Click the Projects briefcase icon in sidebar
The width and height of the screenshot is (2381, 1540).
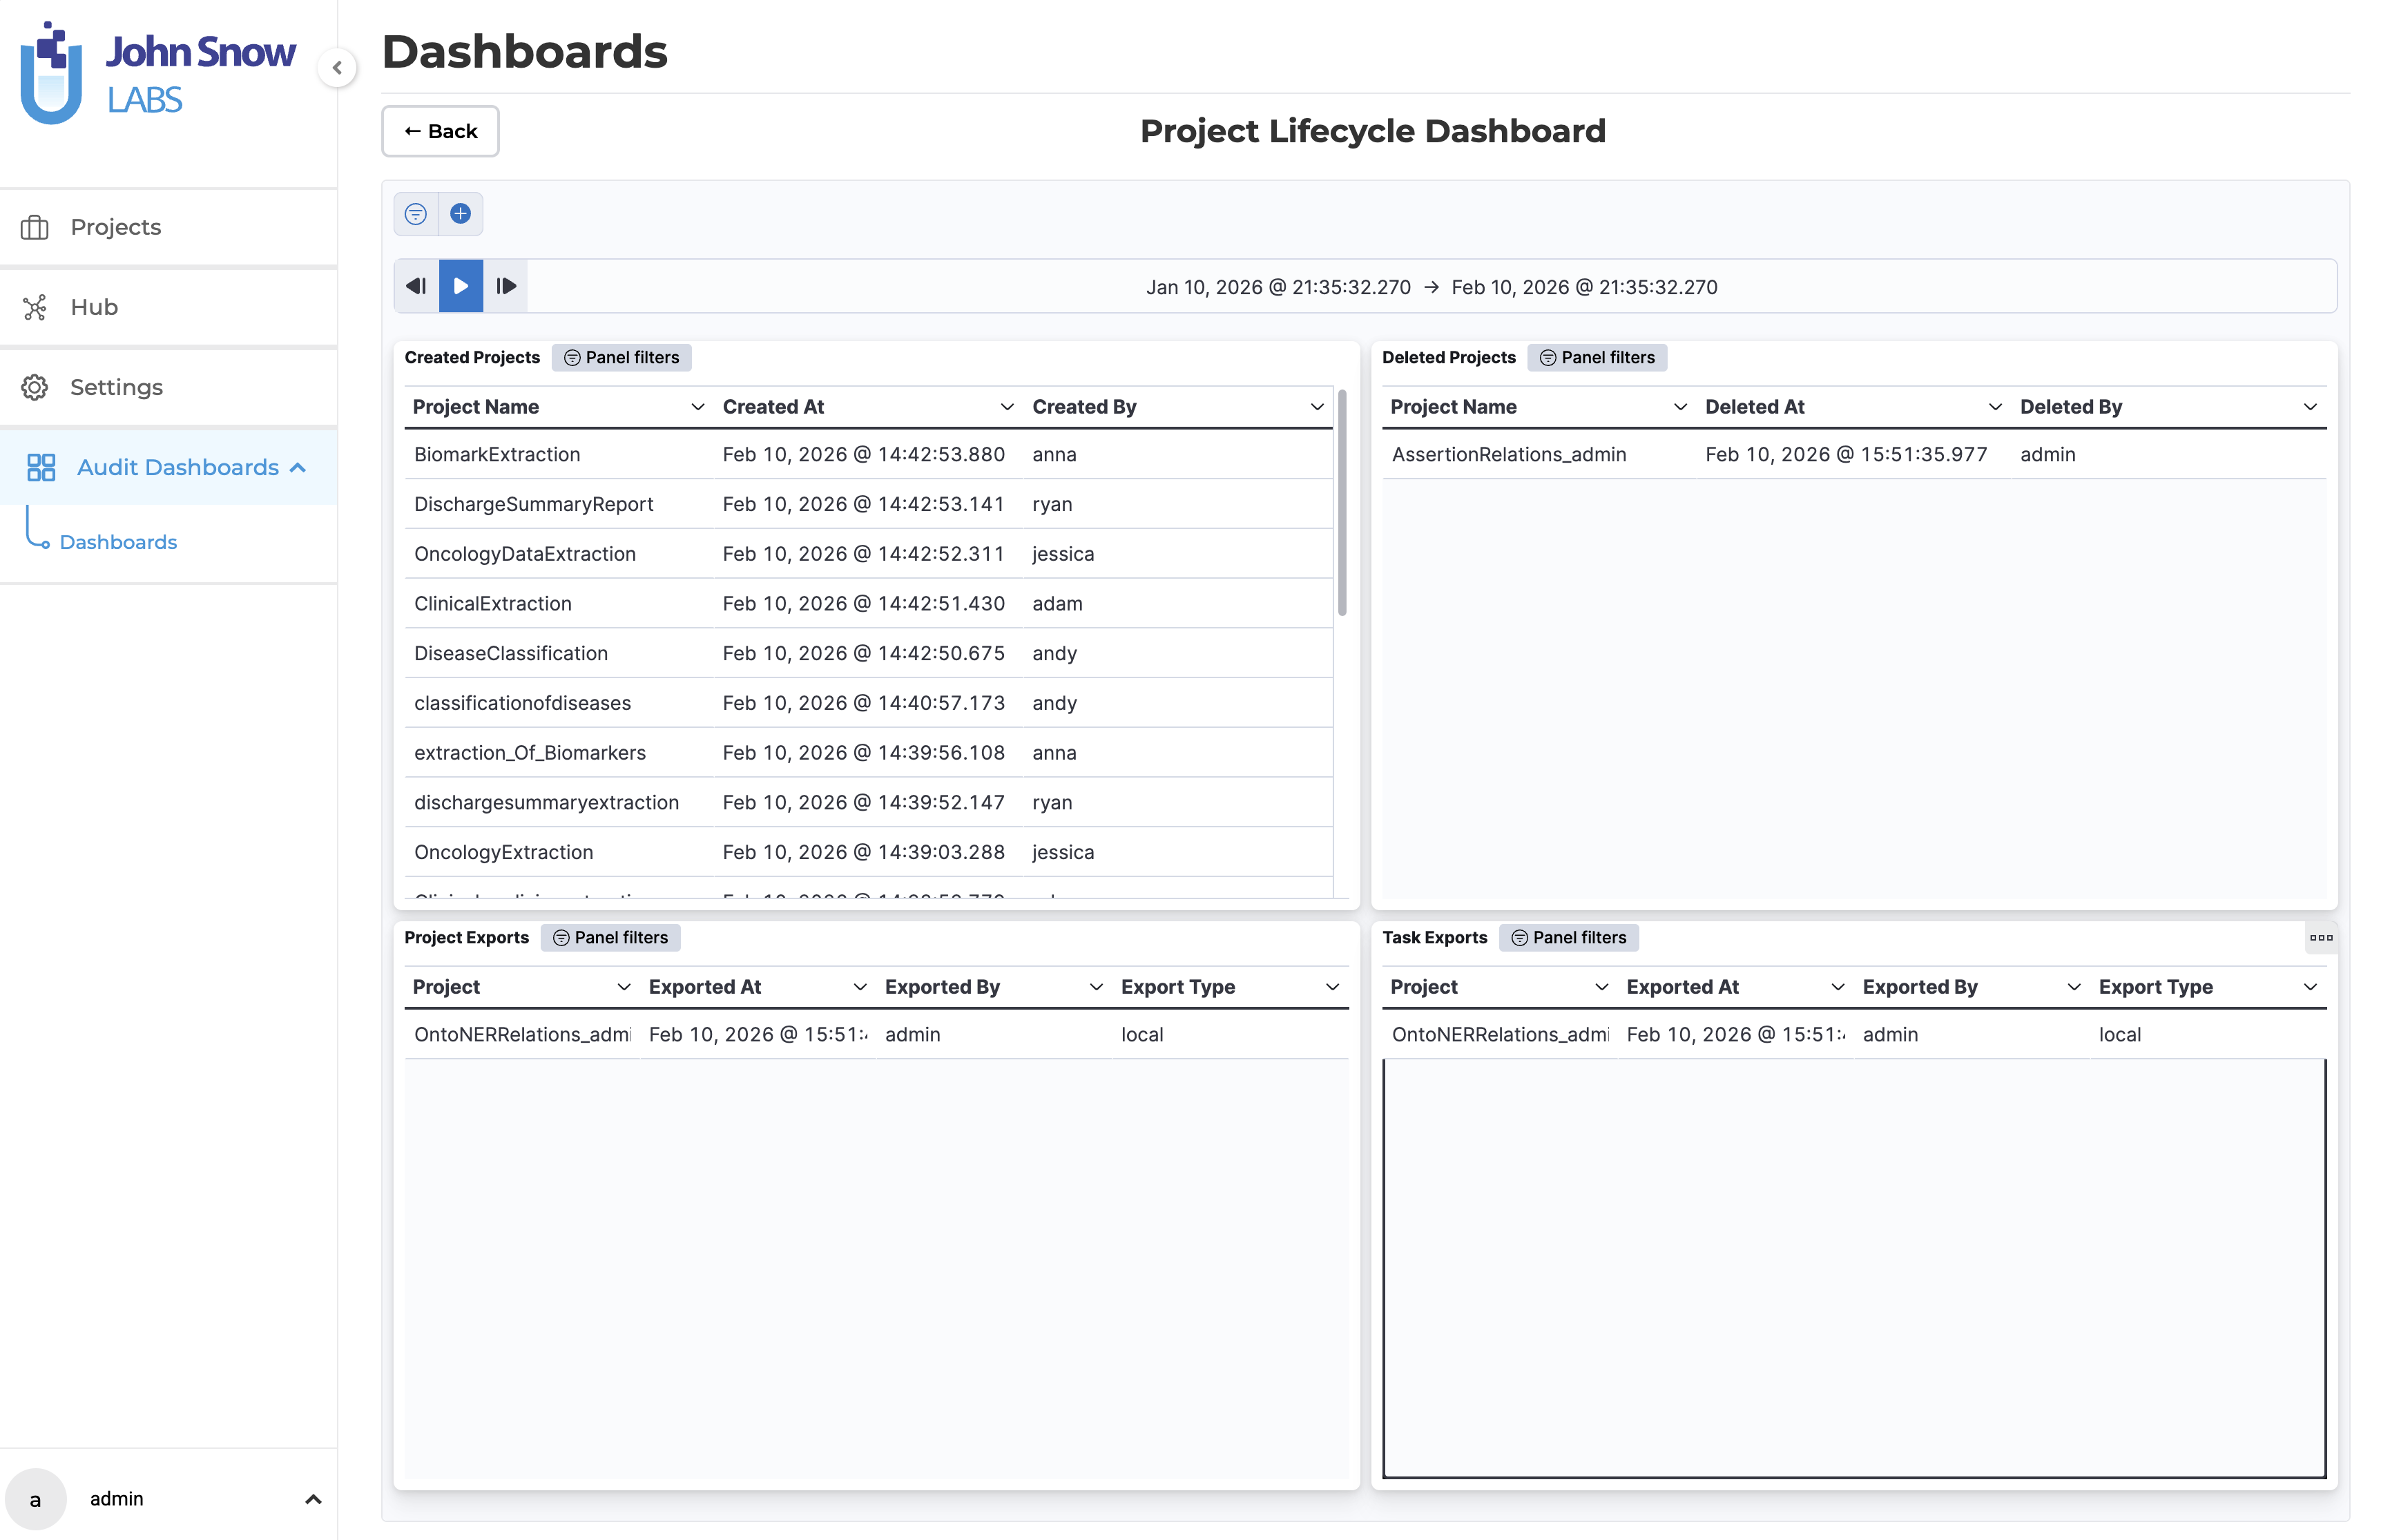(x=35, y=227)
